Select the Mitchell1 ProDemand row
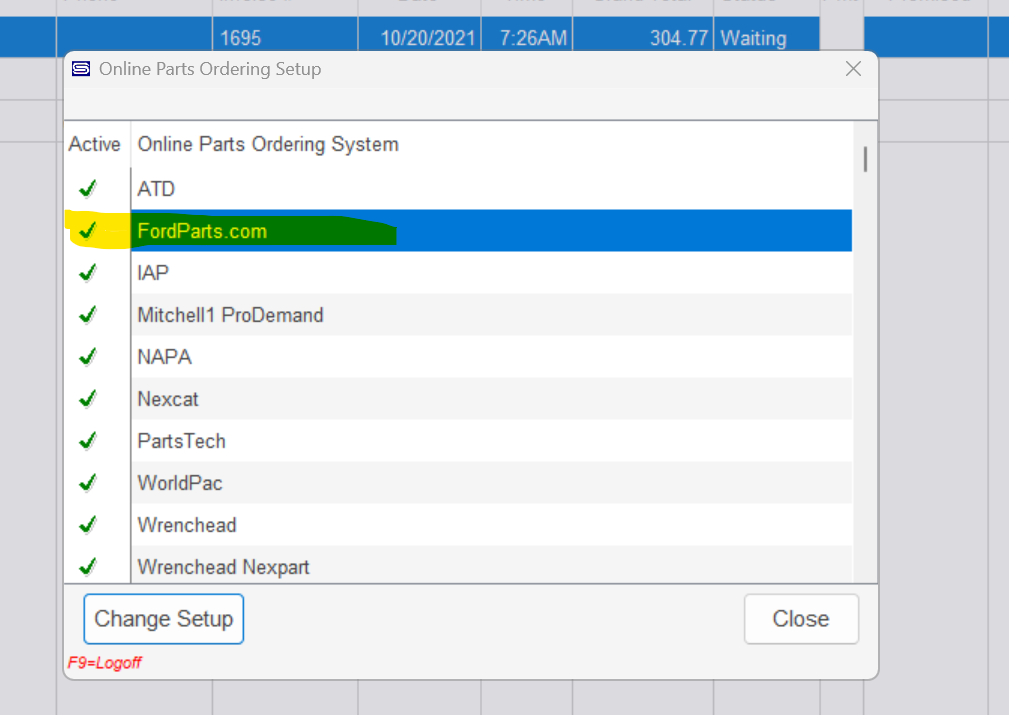 [x=492, y=315]
